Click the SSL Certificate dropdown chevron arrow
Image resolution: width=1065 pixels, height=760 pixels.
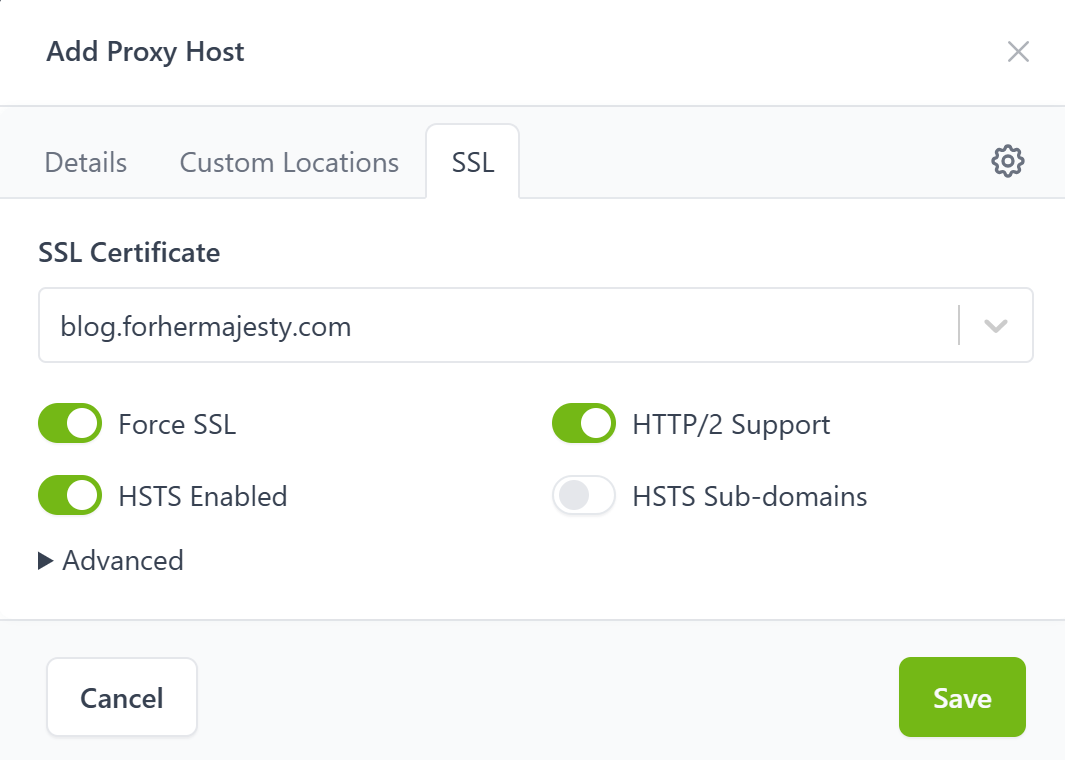[995, 326]
